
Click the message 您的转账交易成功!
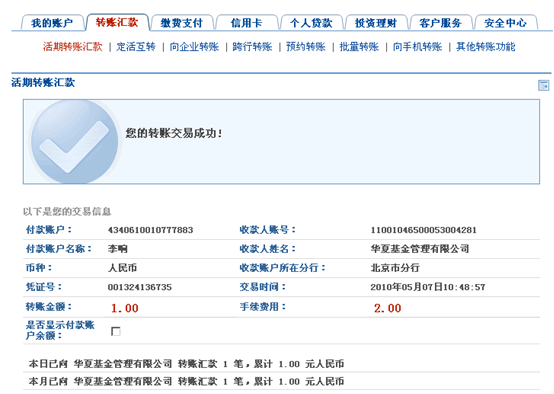coord(174,133)
